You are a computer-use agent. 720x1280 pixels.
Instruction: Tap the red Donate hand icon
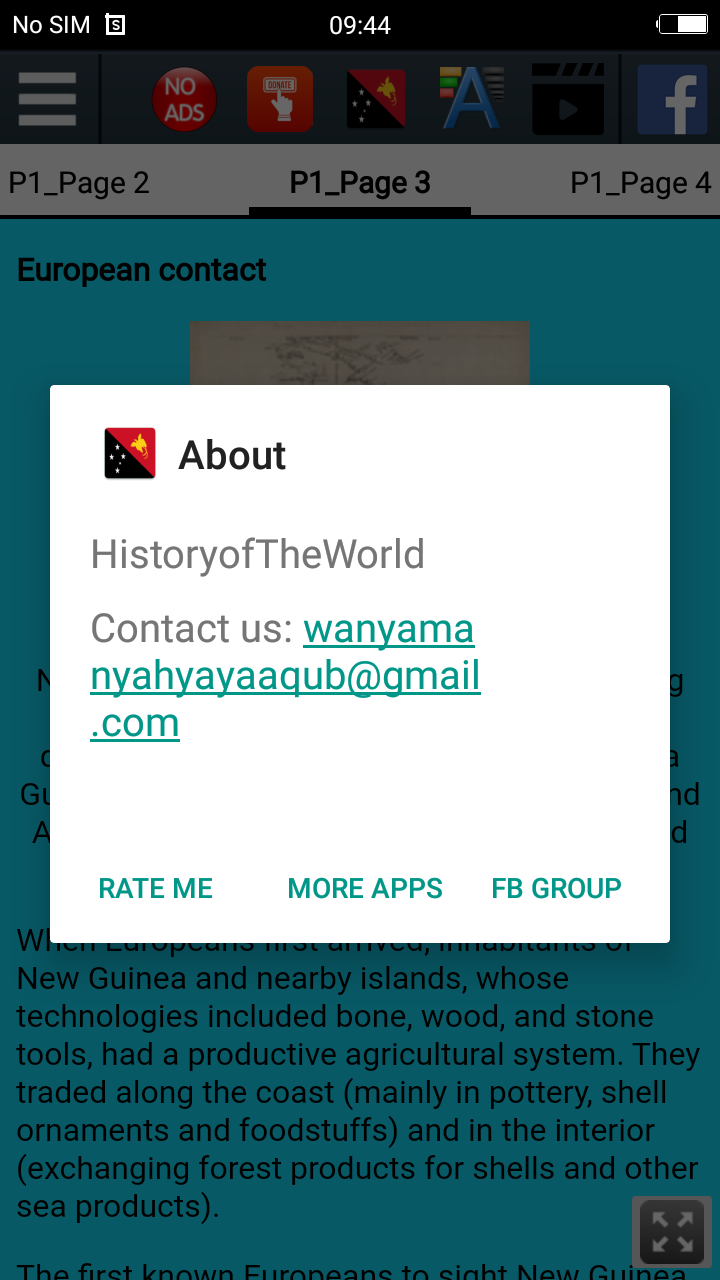coord(280,99)
